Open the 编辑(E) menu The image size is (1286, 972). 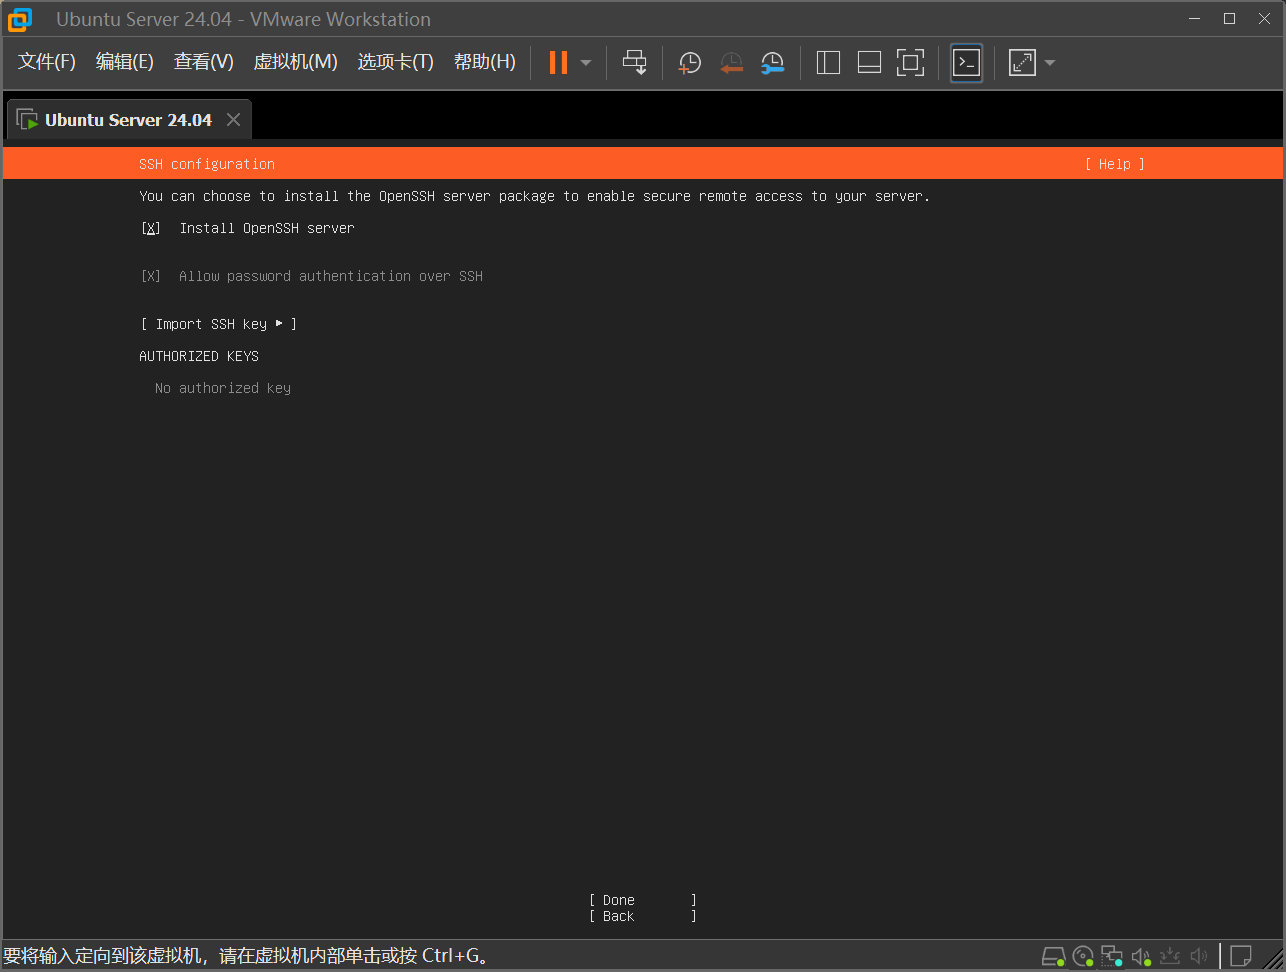pos(125,62)
